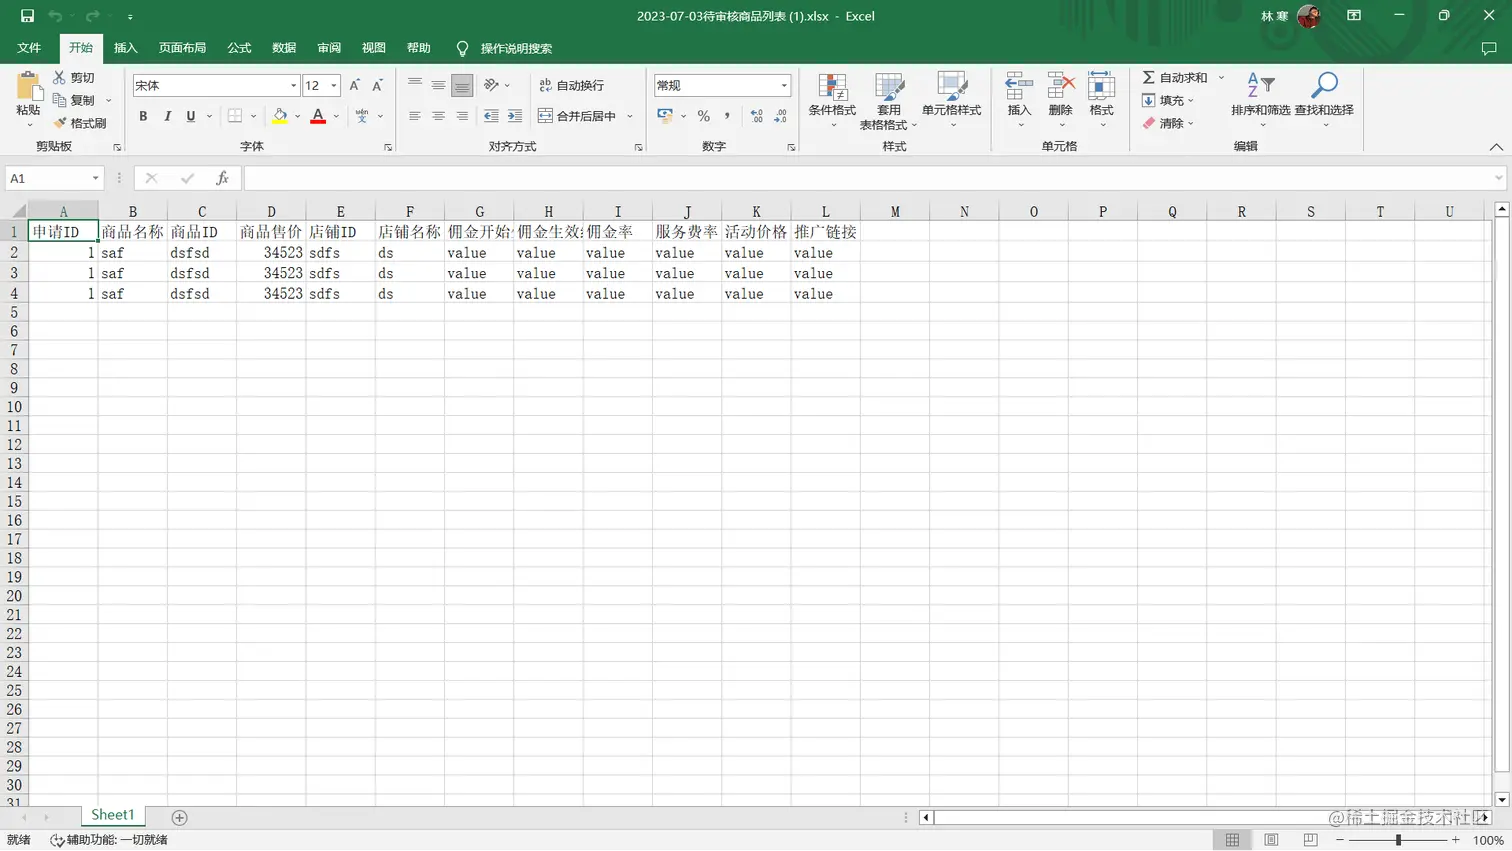Screen dimensions: 1512x851
Task: Click the zoom slider handle
Action: tap(1398, 840)
